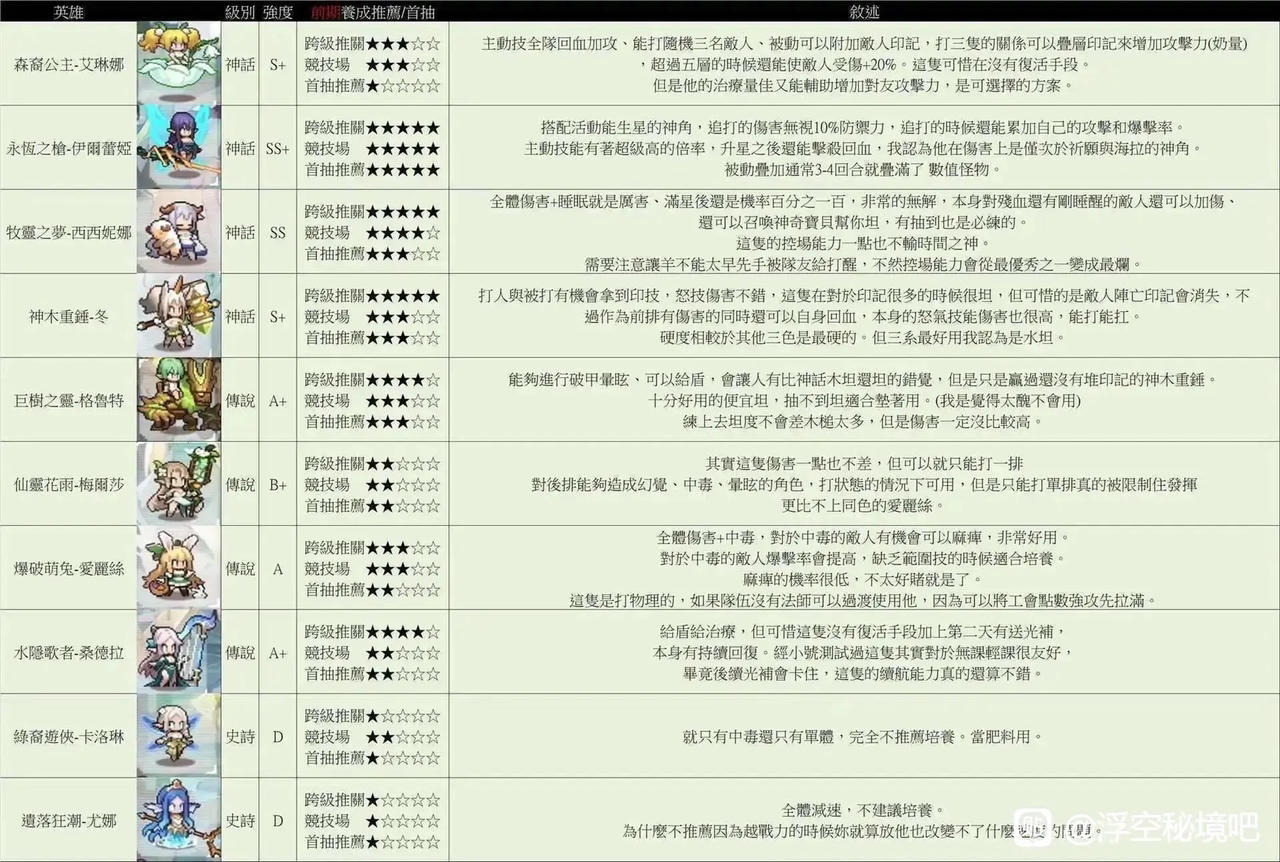This screenshot has height=862, width=1280.
Task: Select the 遺落狂潮-尤娜 character image
Action: [178, 821]
